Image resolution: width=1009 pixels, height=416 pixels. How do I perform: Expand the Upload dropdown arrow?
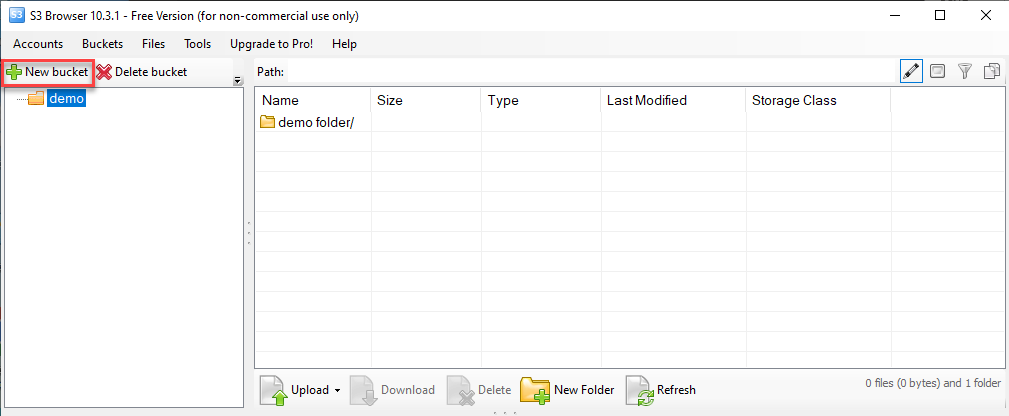click(x=338, y=390)
